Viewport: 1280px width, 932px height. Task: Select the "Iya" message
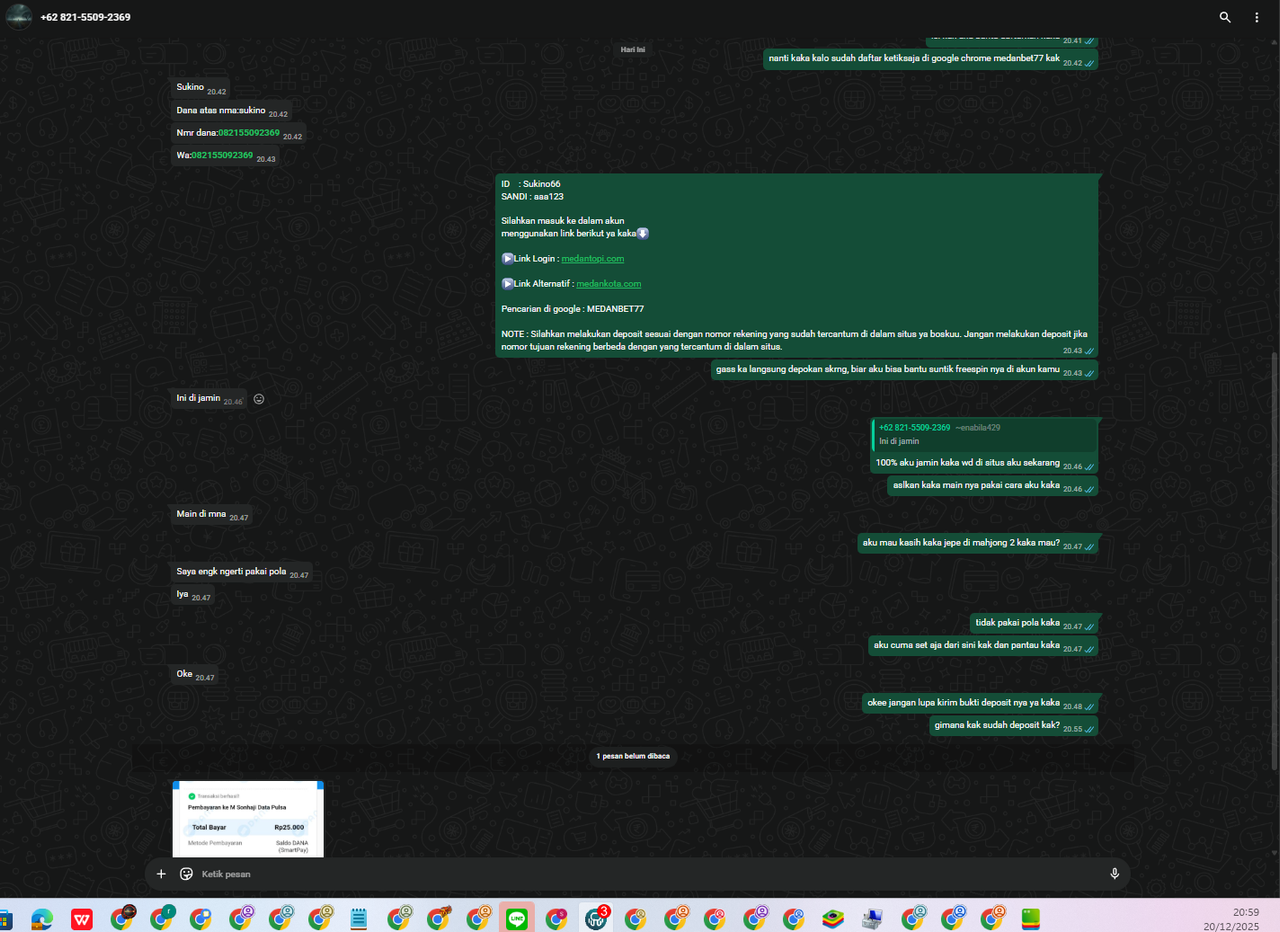click(x=193, y=595)
